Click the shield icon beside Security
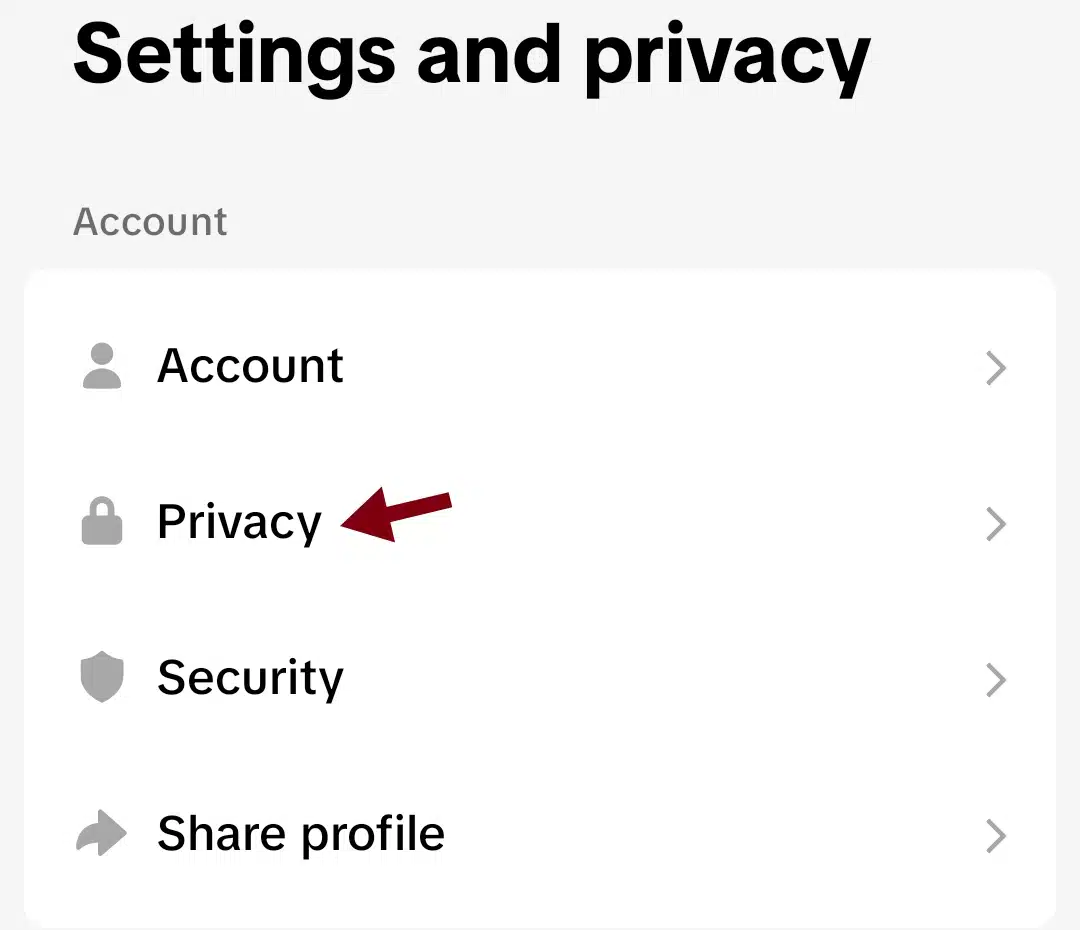The image size is (1080, 930). (x=102, y=676)
